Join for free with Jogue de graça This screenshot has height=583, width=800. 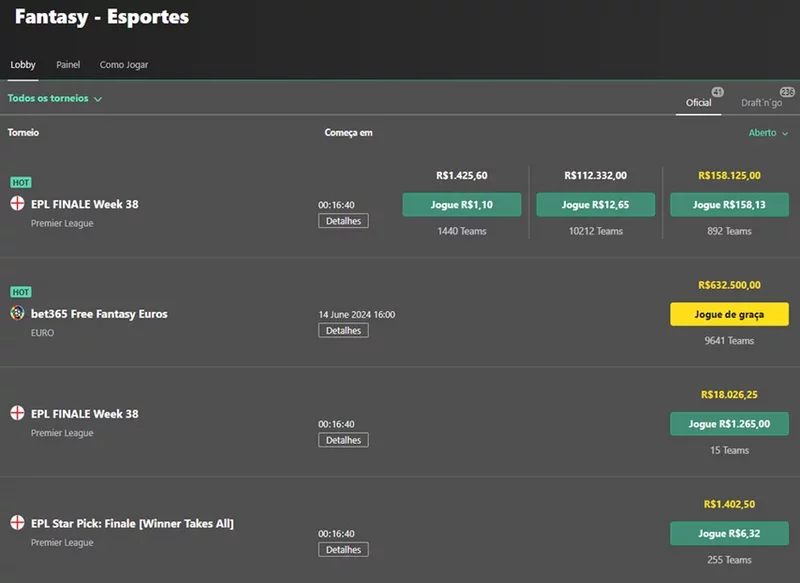(729, 314)
